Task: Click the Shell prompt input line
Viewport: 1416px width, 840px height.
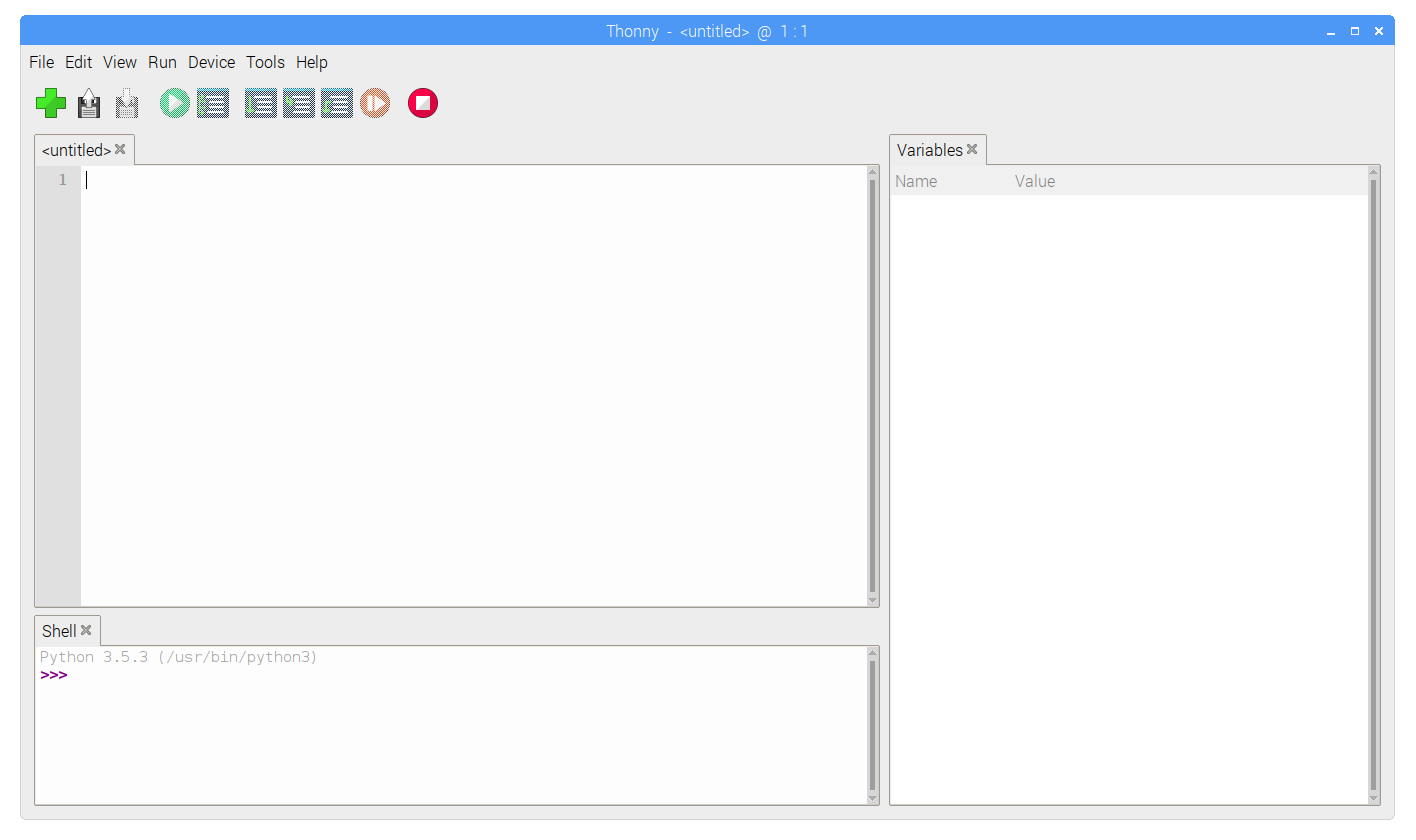Action: point(400,675)
